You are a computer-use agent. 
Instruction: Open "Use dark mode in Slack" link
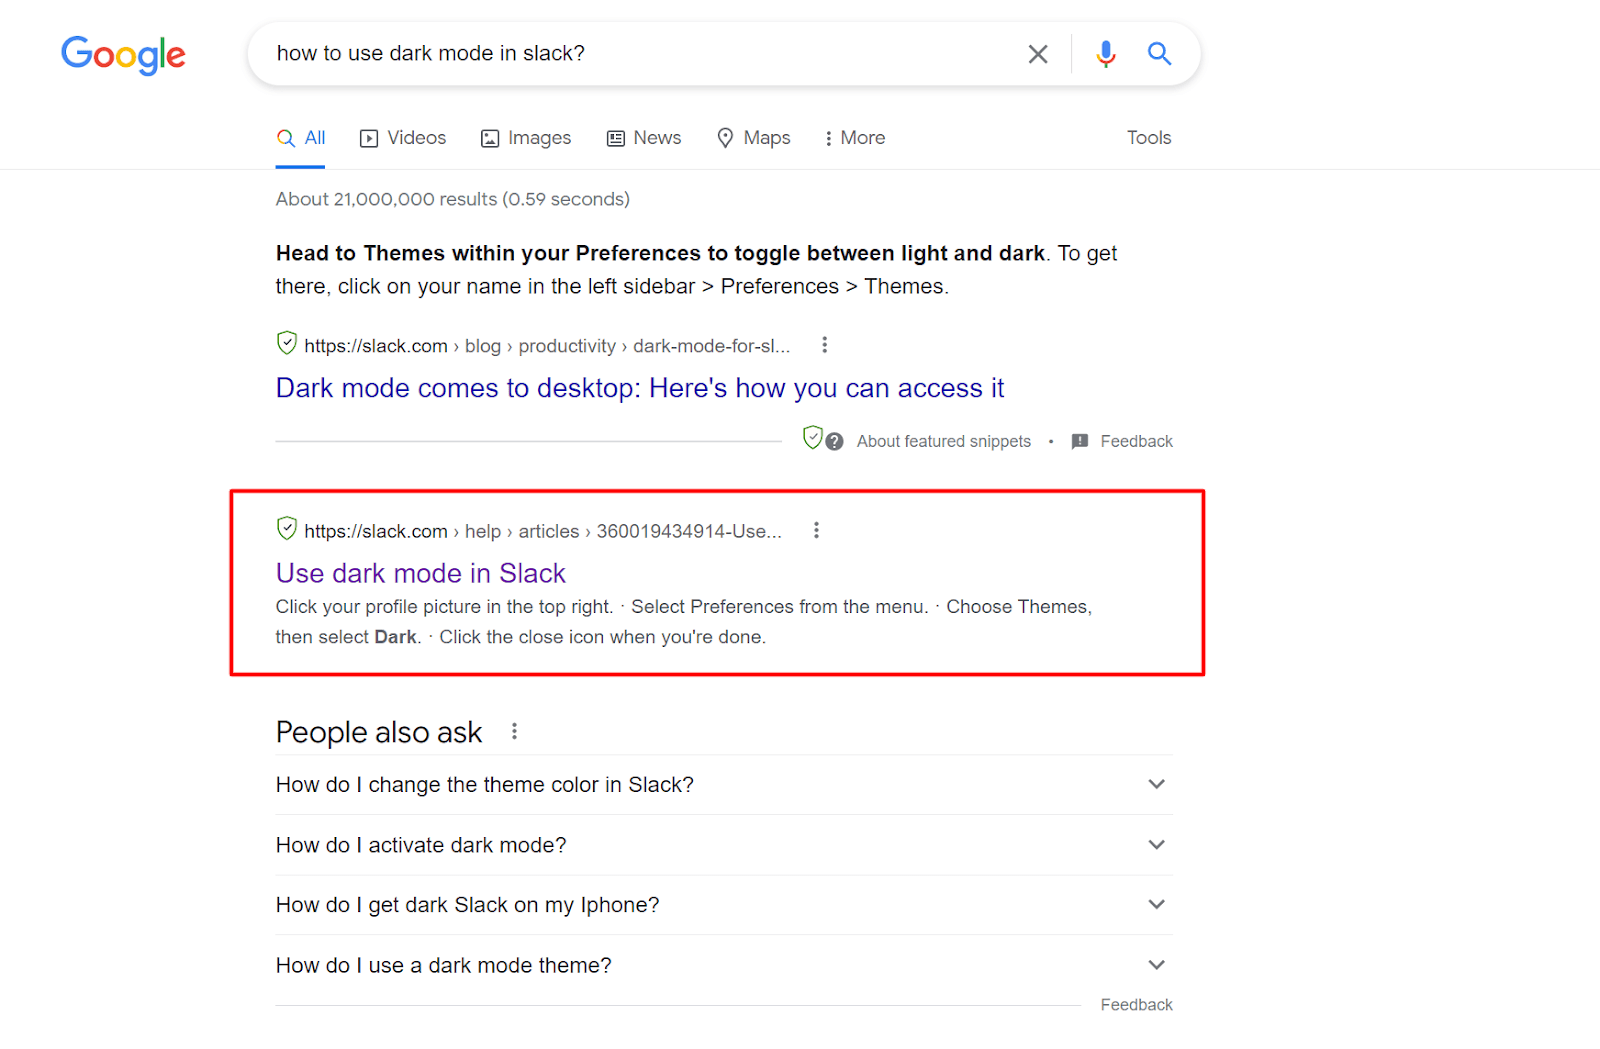coord(420,573)
